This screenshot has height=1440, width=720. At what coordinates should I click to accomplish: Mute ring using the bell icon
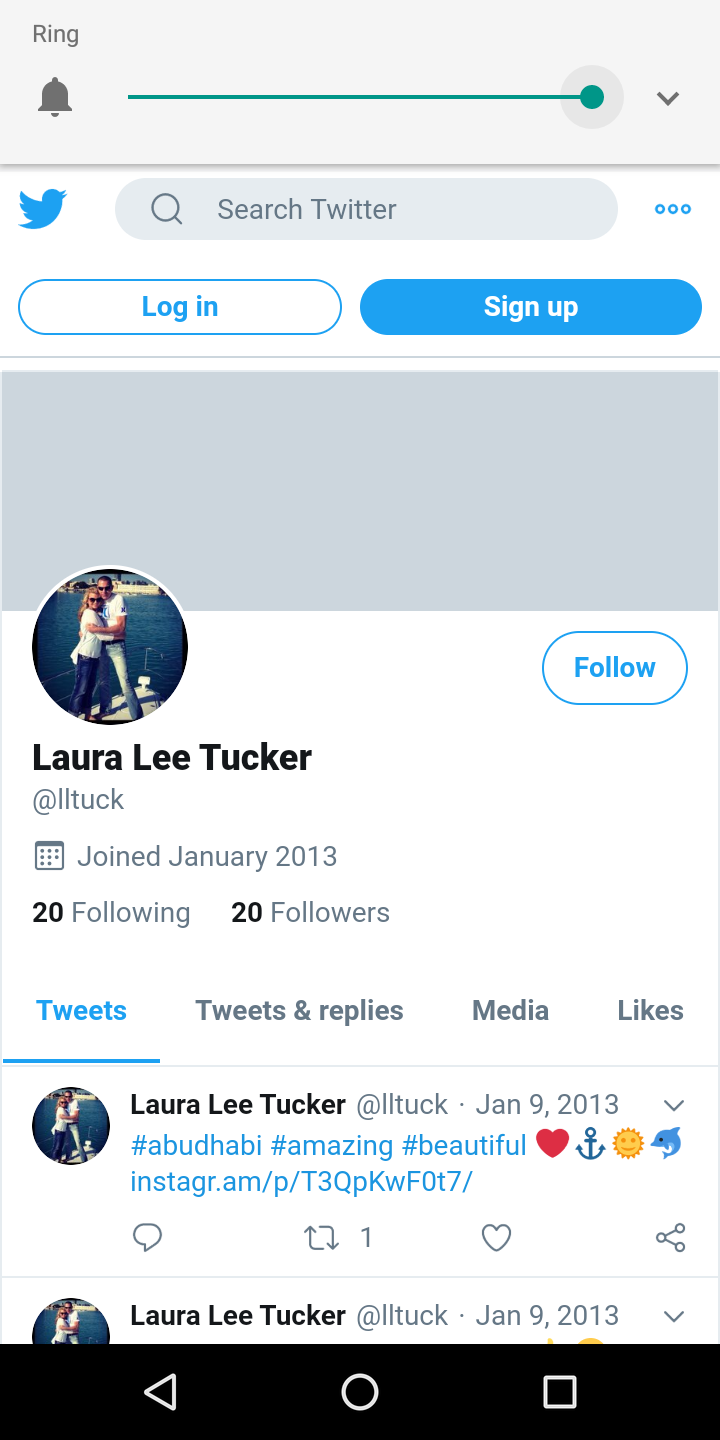point(55,97)
